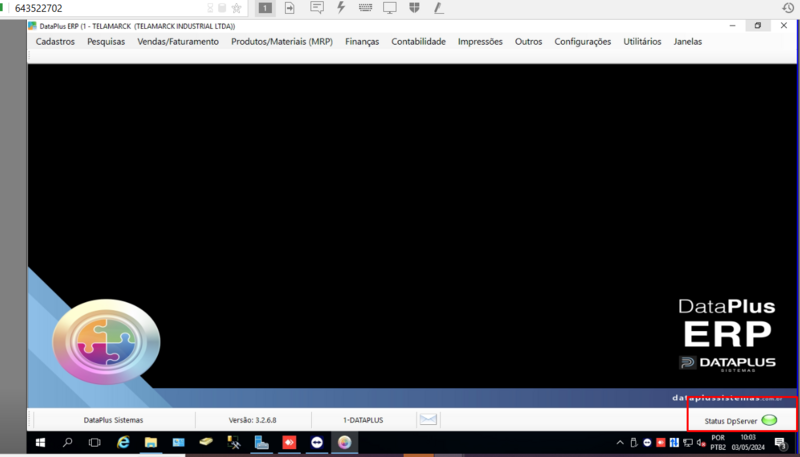
Task: Click the hourglass icon in address bar
Action: click(210, 8)
